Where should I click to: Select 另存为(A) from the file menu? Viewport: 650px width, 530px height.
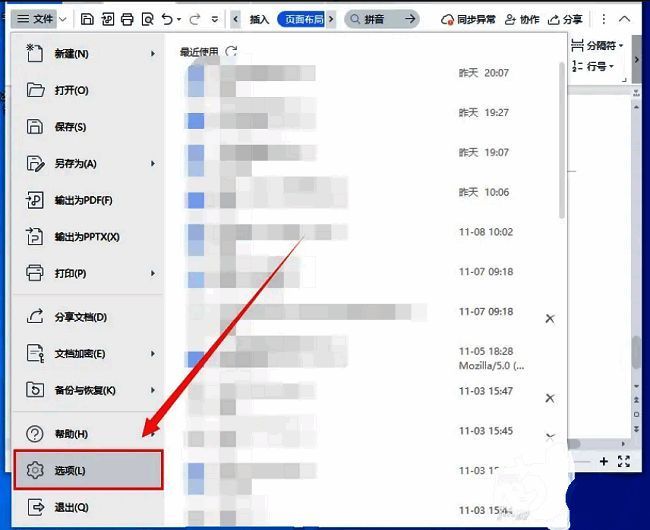click(x=88, y=163)
